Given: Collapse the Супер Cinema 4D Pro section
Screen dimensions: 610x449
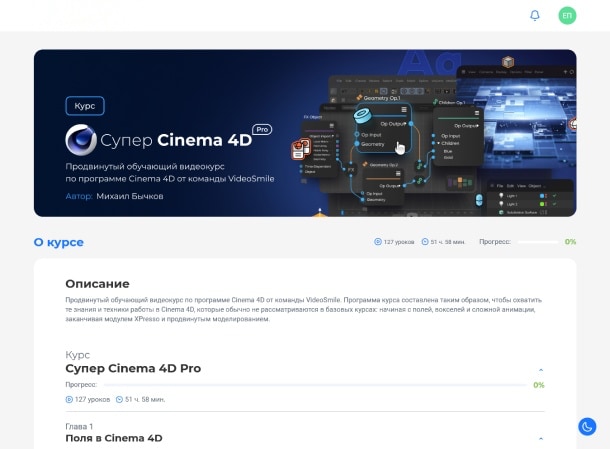Looking at the screenshot, I should click(541, 369).
